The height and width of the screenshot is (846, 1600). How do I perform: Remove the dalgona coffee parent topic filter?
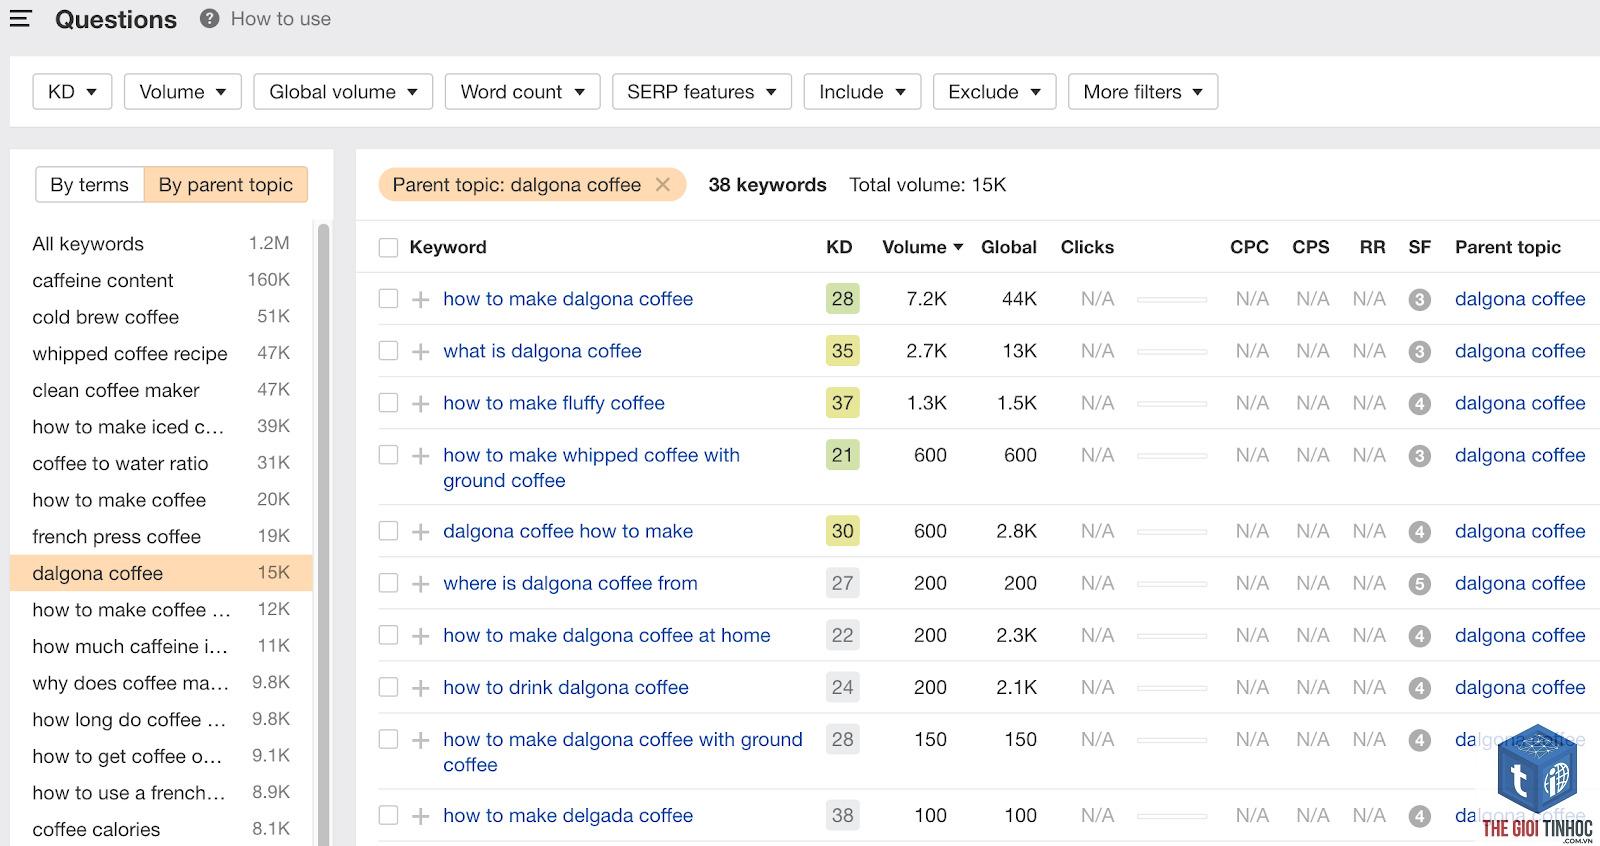click(x=662, y=184)
